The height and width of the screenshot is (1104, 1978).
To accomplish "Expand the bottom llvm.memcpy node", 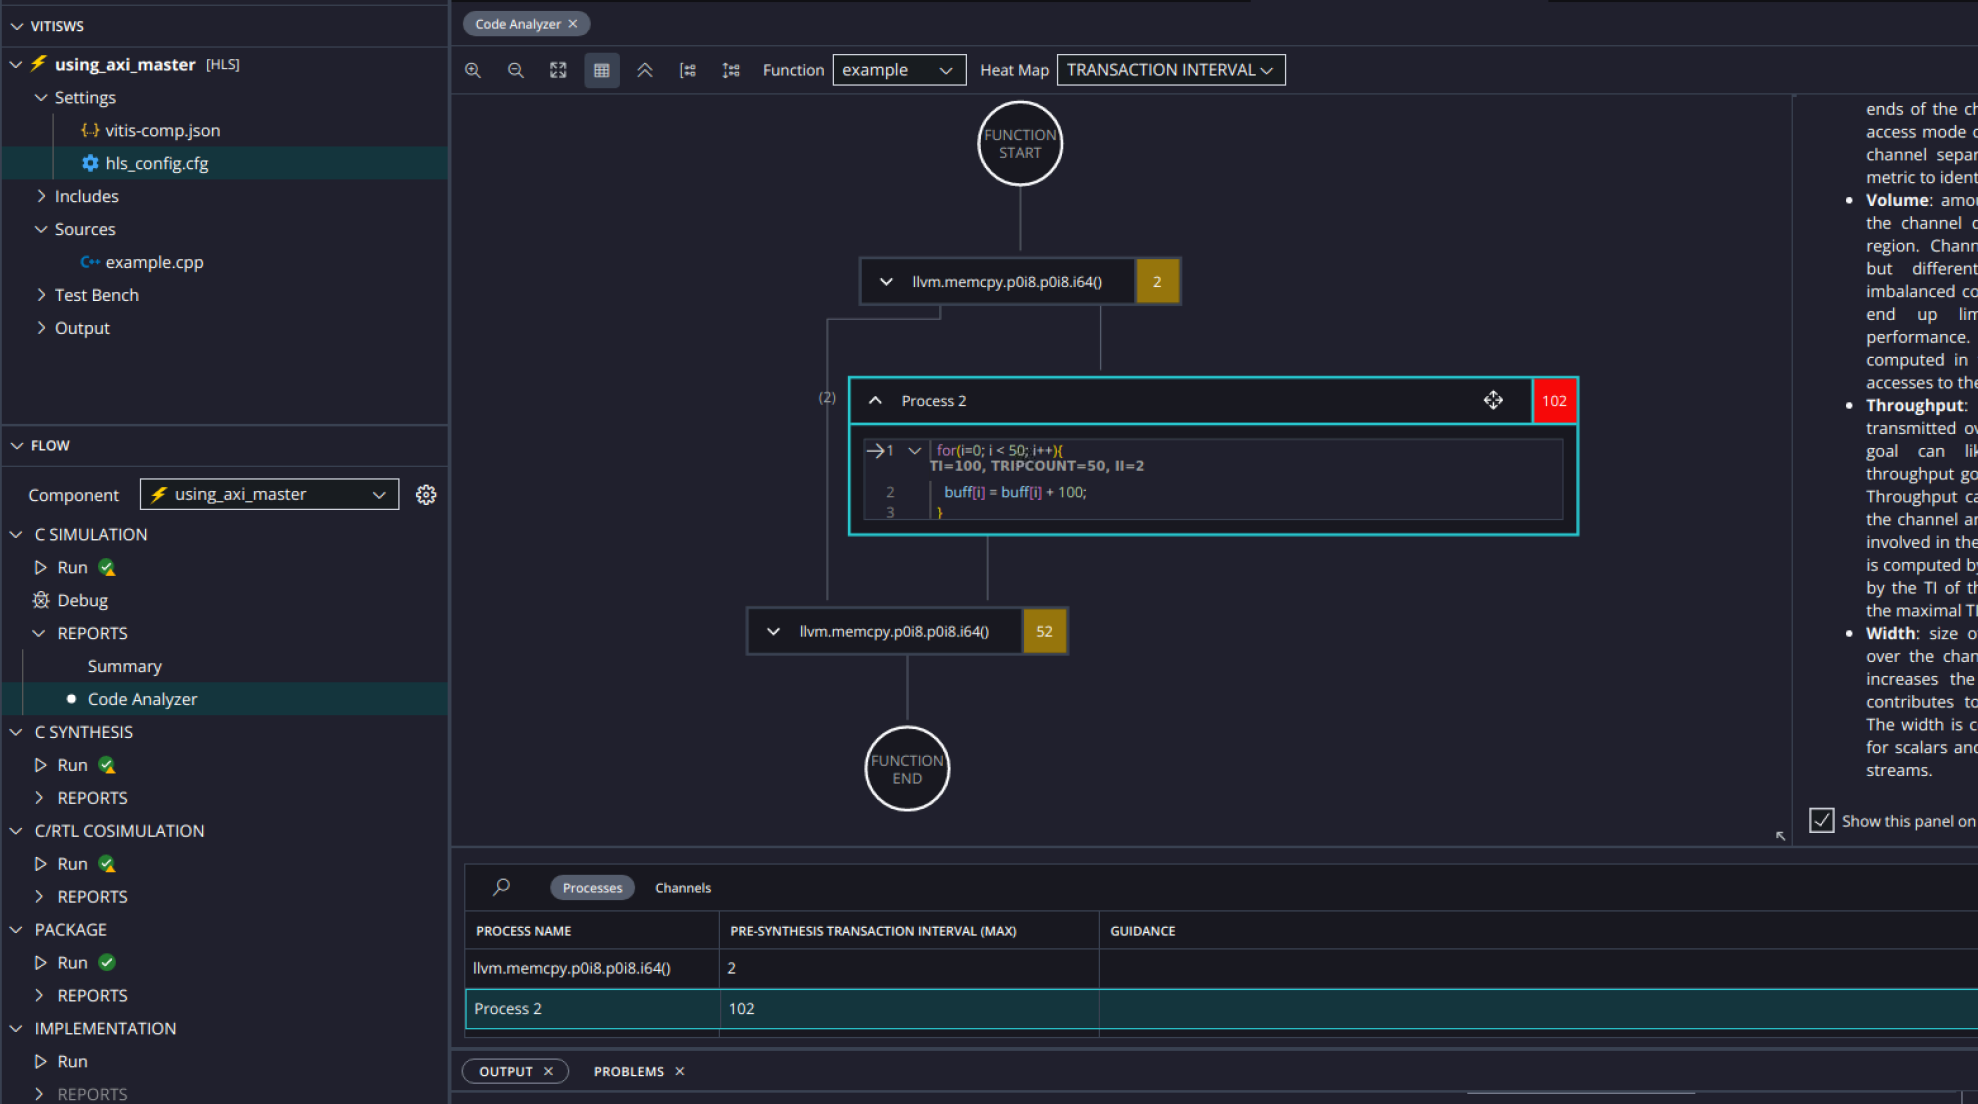I will [x=773, y=631].
